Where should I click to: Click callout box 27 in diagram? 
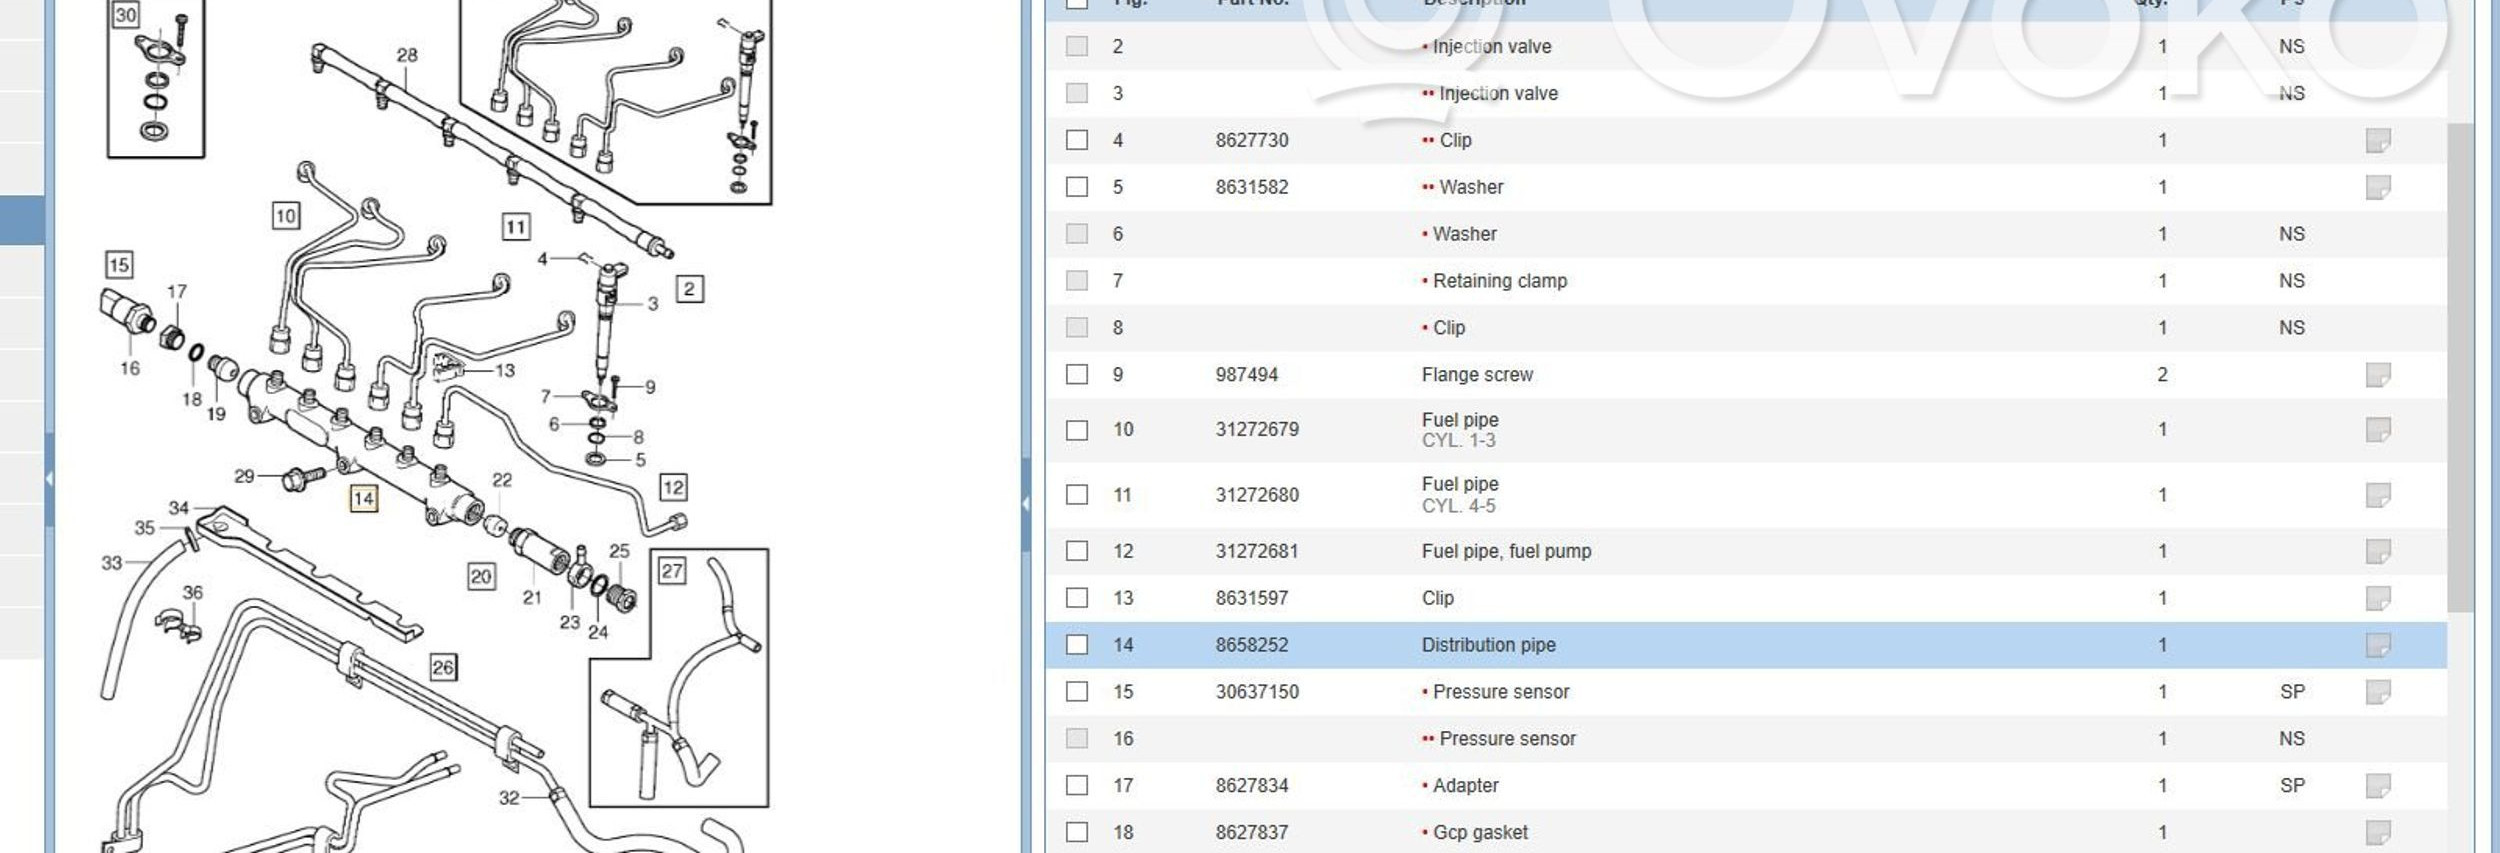(x=672, y=571)
